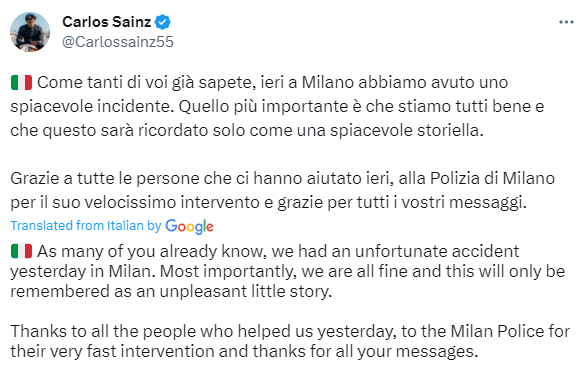The width and height of the screenshot is (588, 378).
Task: Open the three-dot more options menu
Action: 566,22
